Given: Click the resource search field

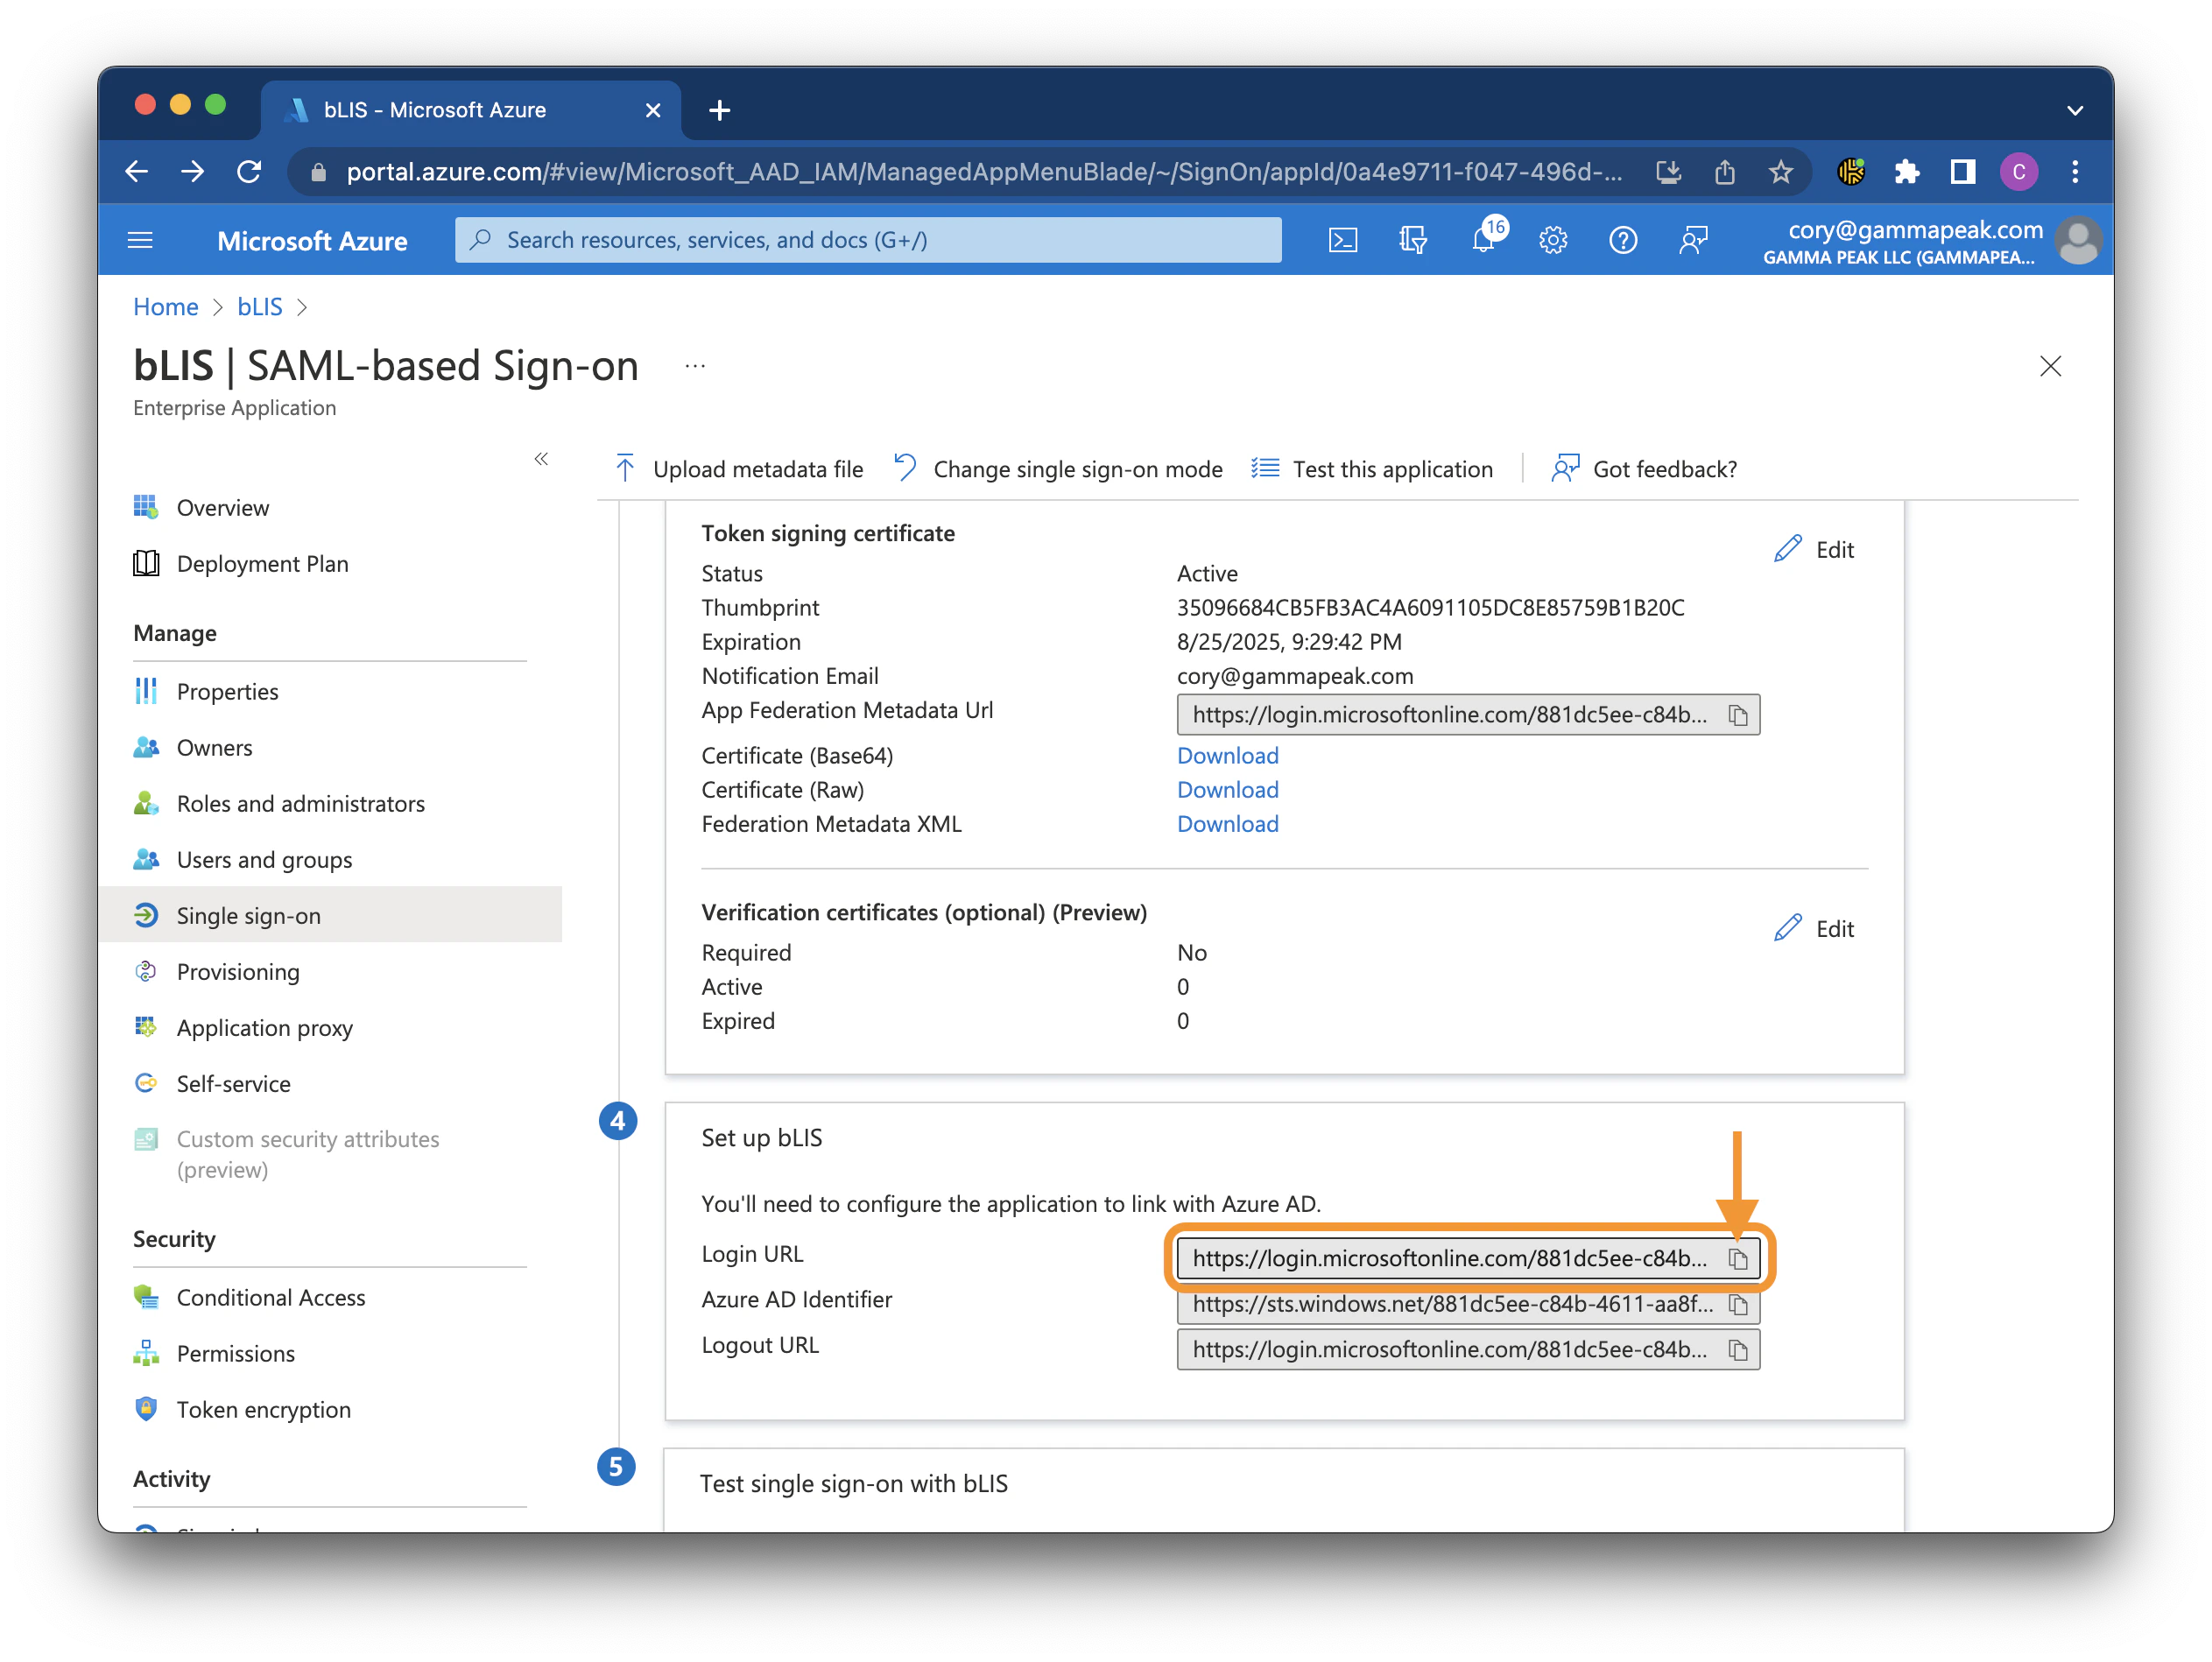Looking at the screenshot, I should pyautogui.click(x=866, y=239).
